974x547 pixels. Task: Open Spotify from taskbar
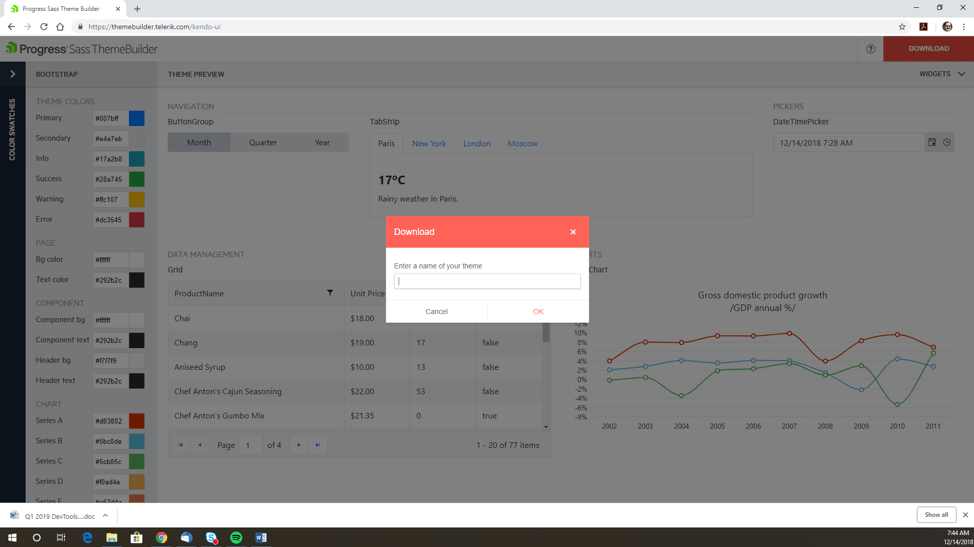pos(236,538)
